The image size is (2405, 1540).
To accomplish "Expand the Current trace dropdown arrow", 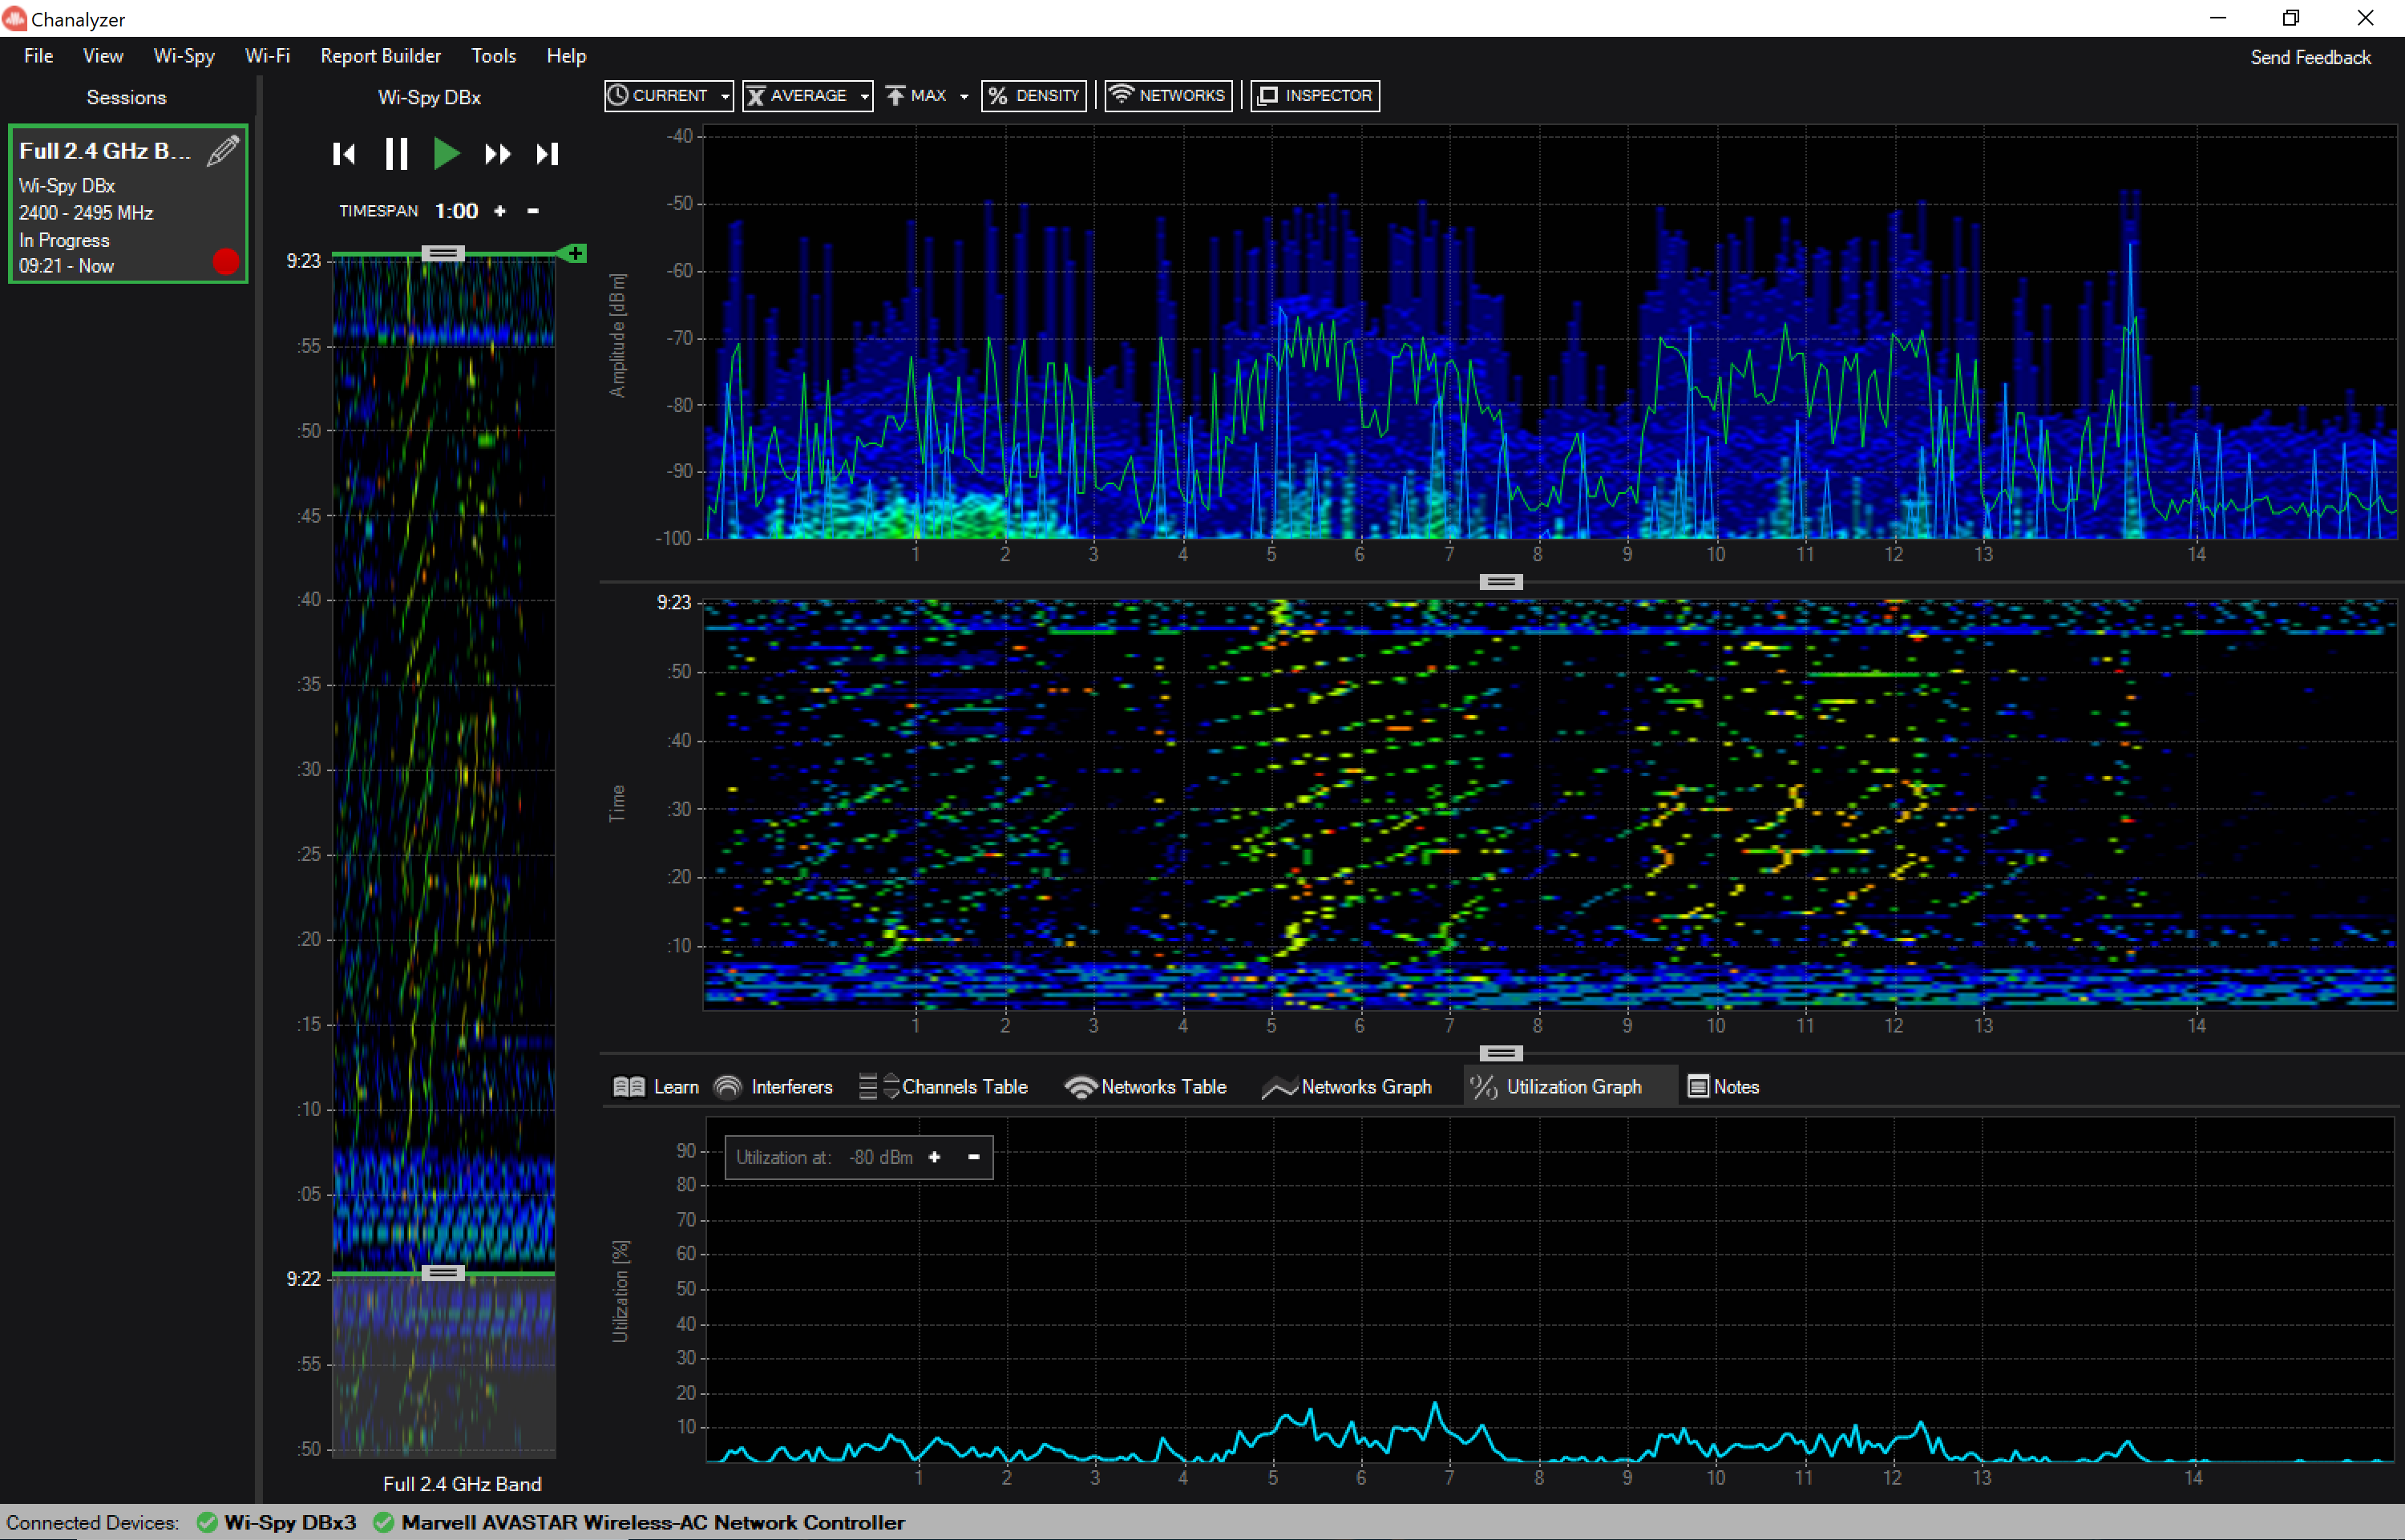I will click(x=725, y=95).
